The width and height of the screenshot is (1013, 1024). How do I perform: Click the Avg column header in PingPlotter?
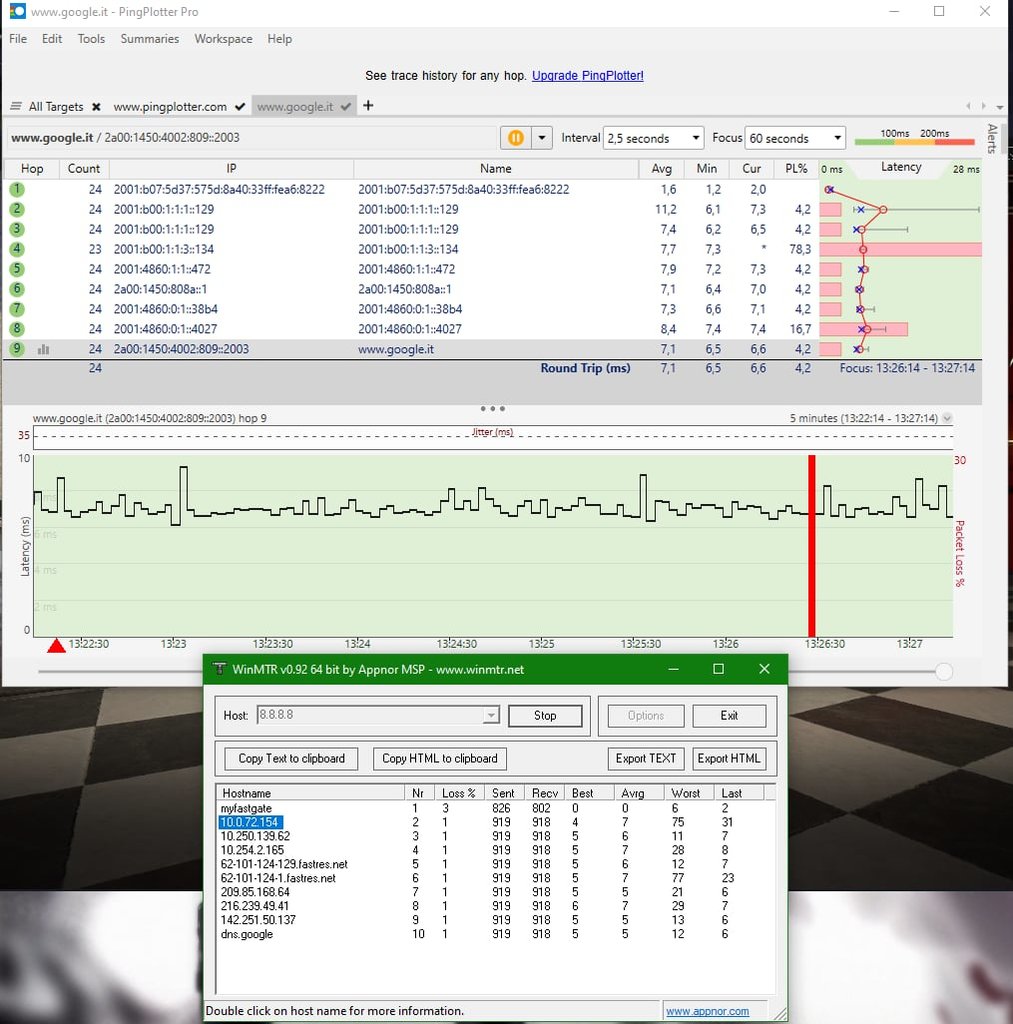(x=662, y=168)
